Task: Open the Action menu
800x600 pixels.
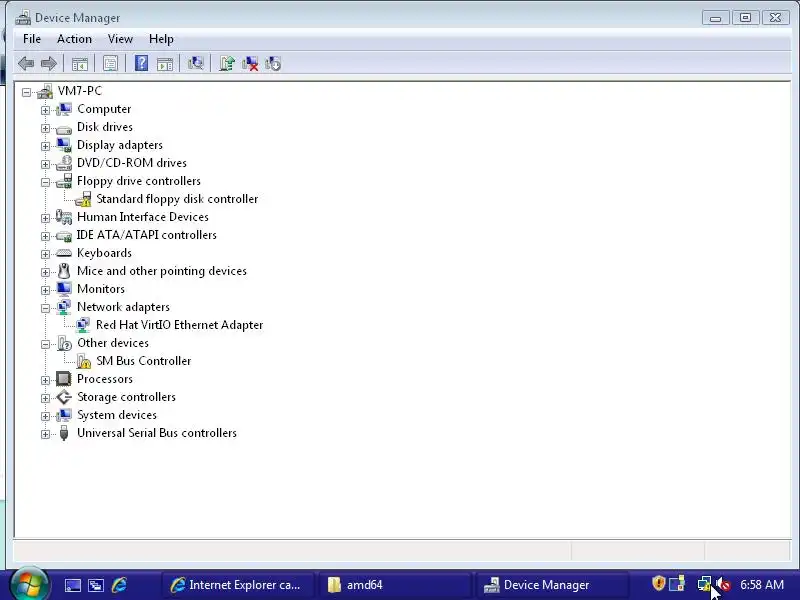Action: pyautogui.click(x=74, y=39)
